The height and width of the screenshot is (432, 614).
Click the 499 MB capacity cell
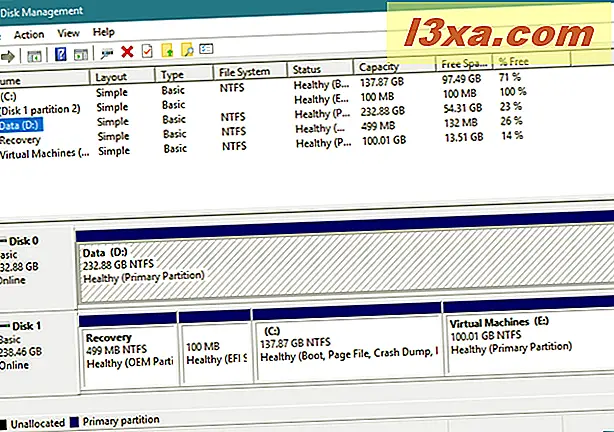pos(378,126)
